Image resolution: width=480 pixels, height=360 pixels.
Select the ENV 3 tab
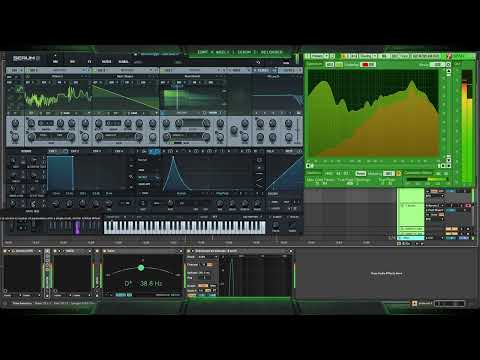(x=97, y=151)
